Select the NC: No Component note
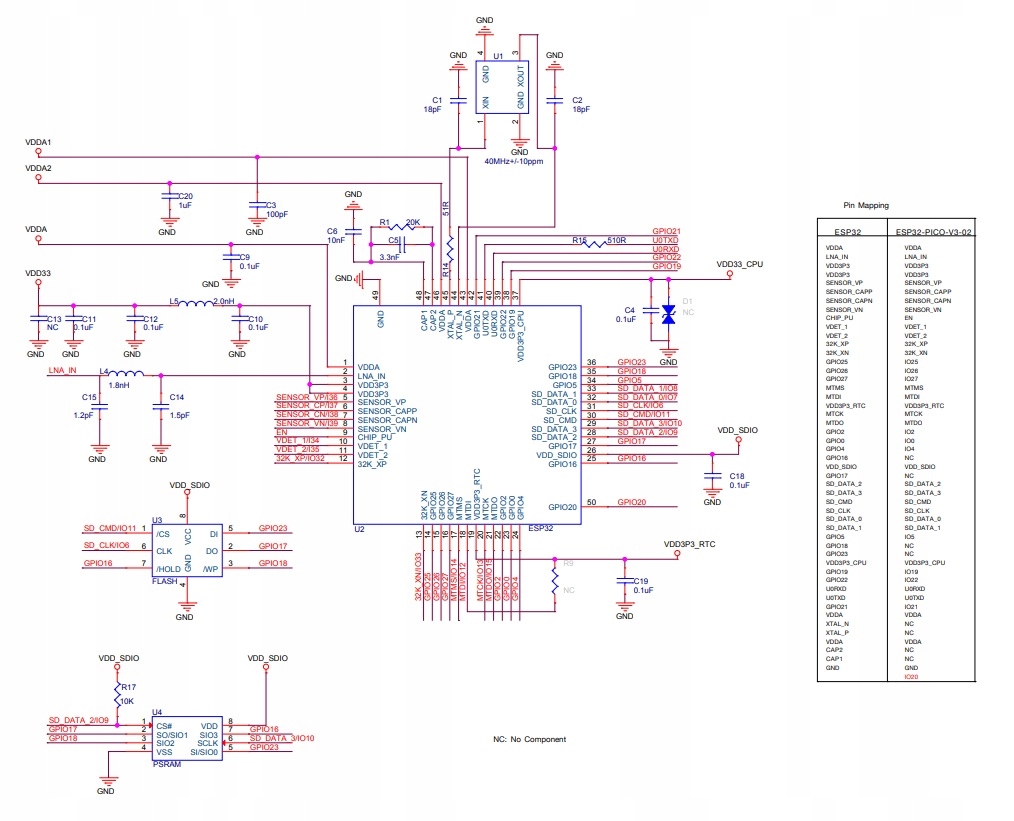This screenshot has height=821, width=1014. pos(529,739)
